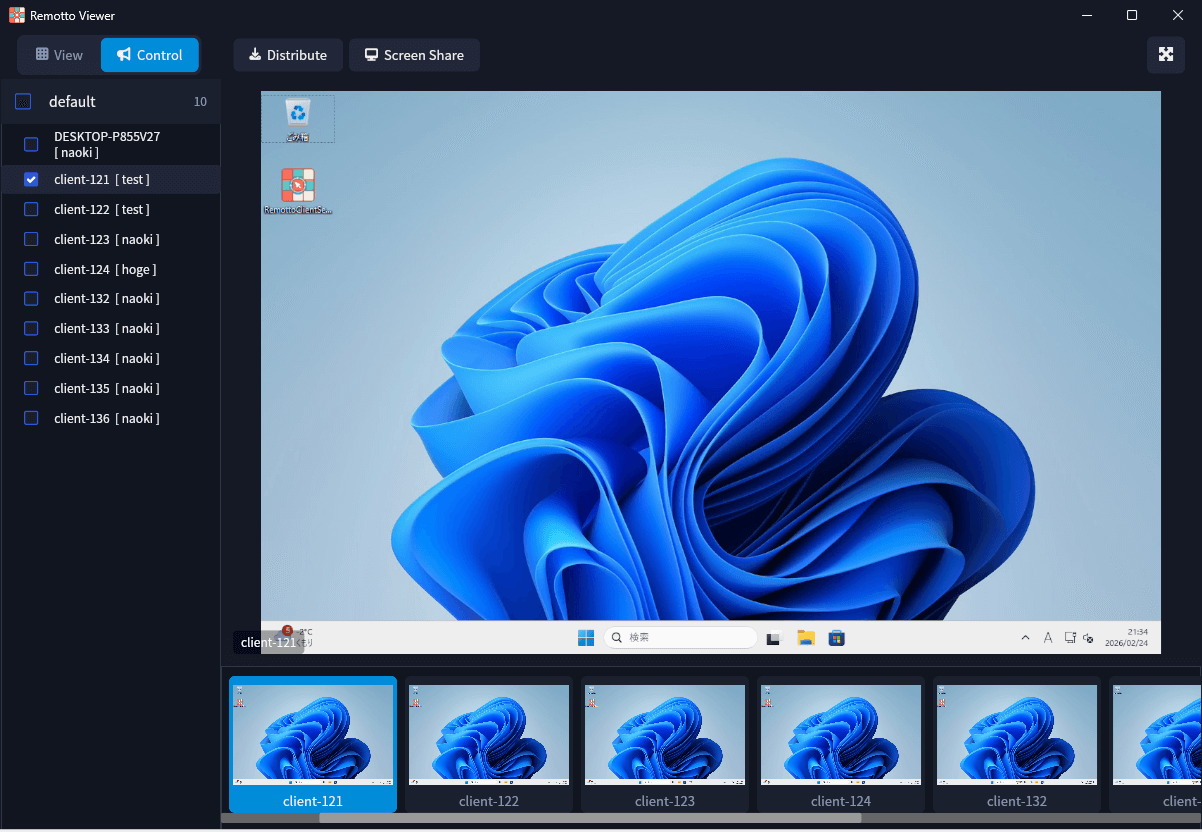Viewport: 1202px width, 832px height.
Task: Open Microsoft Store in the remote taskbar
Action: point(837,638)
